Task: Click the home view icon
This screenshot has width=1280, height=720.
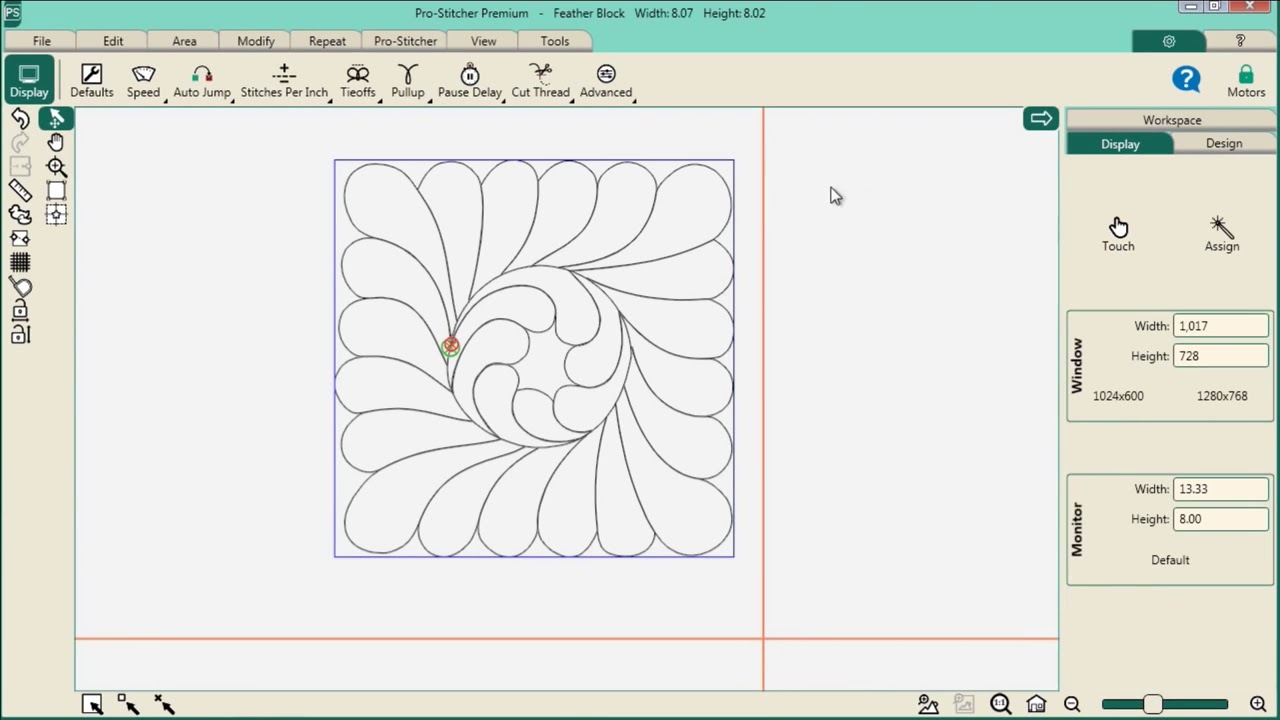Action: (x=1036, y=704)
